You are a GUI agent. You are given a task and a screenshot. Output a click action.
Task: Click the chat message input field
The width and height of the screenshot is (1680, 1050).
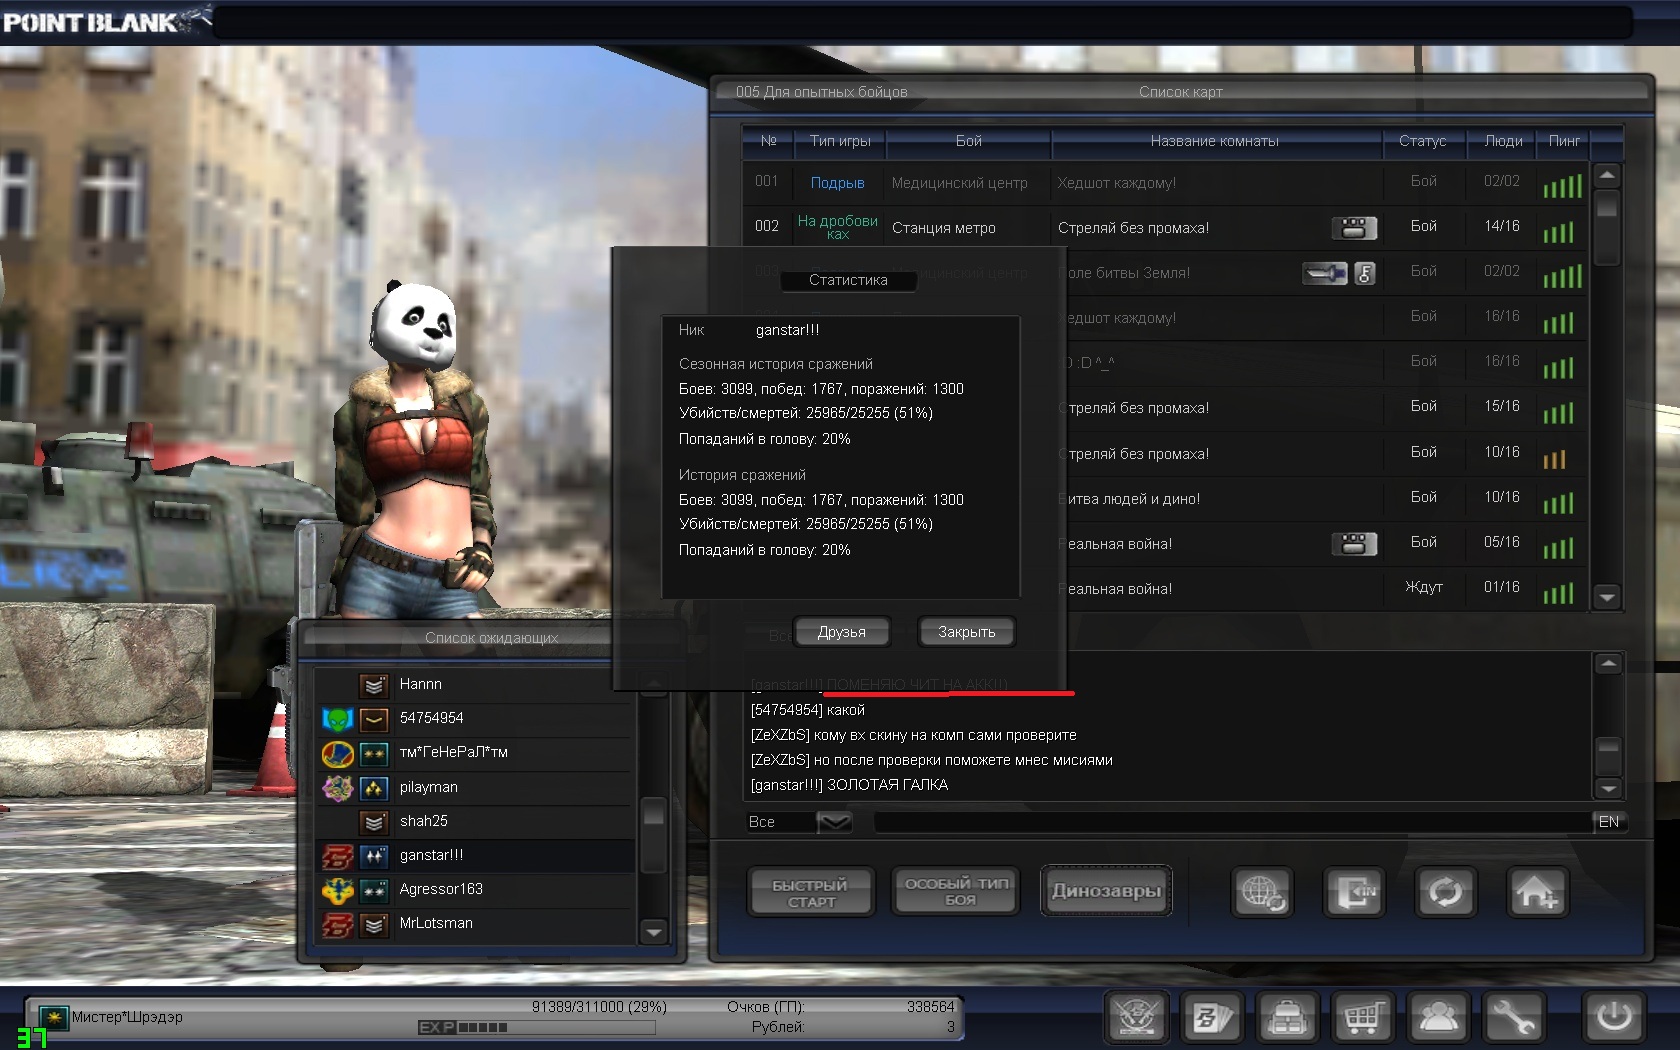[1233, 822]
